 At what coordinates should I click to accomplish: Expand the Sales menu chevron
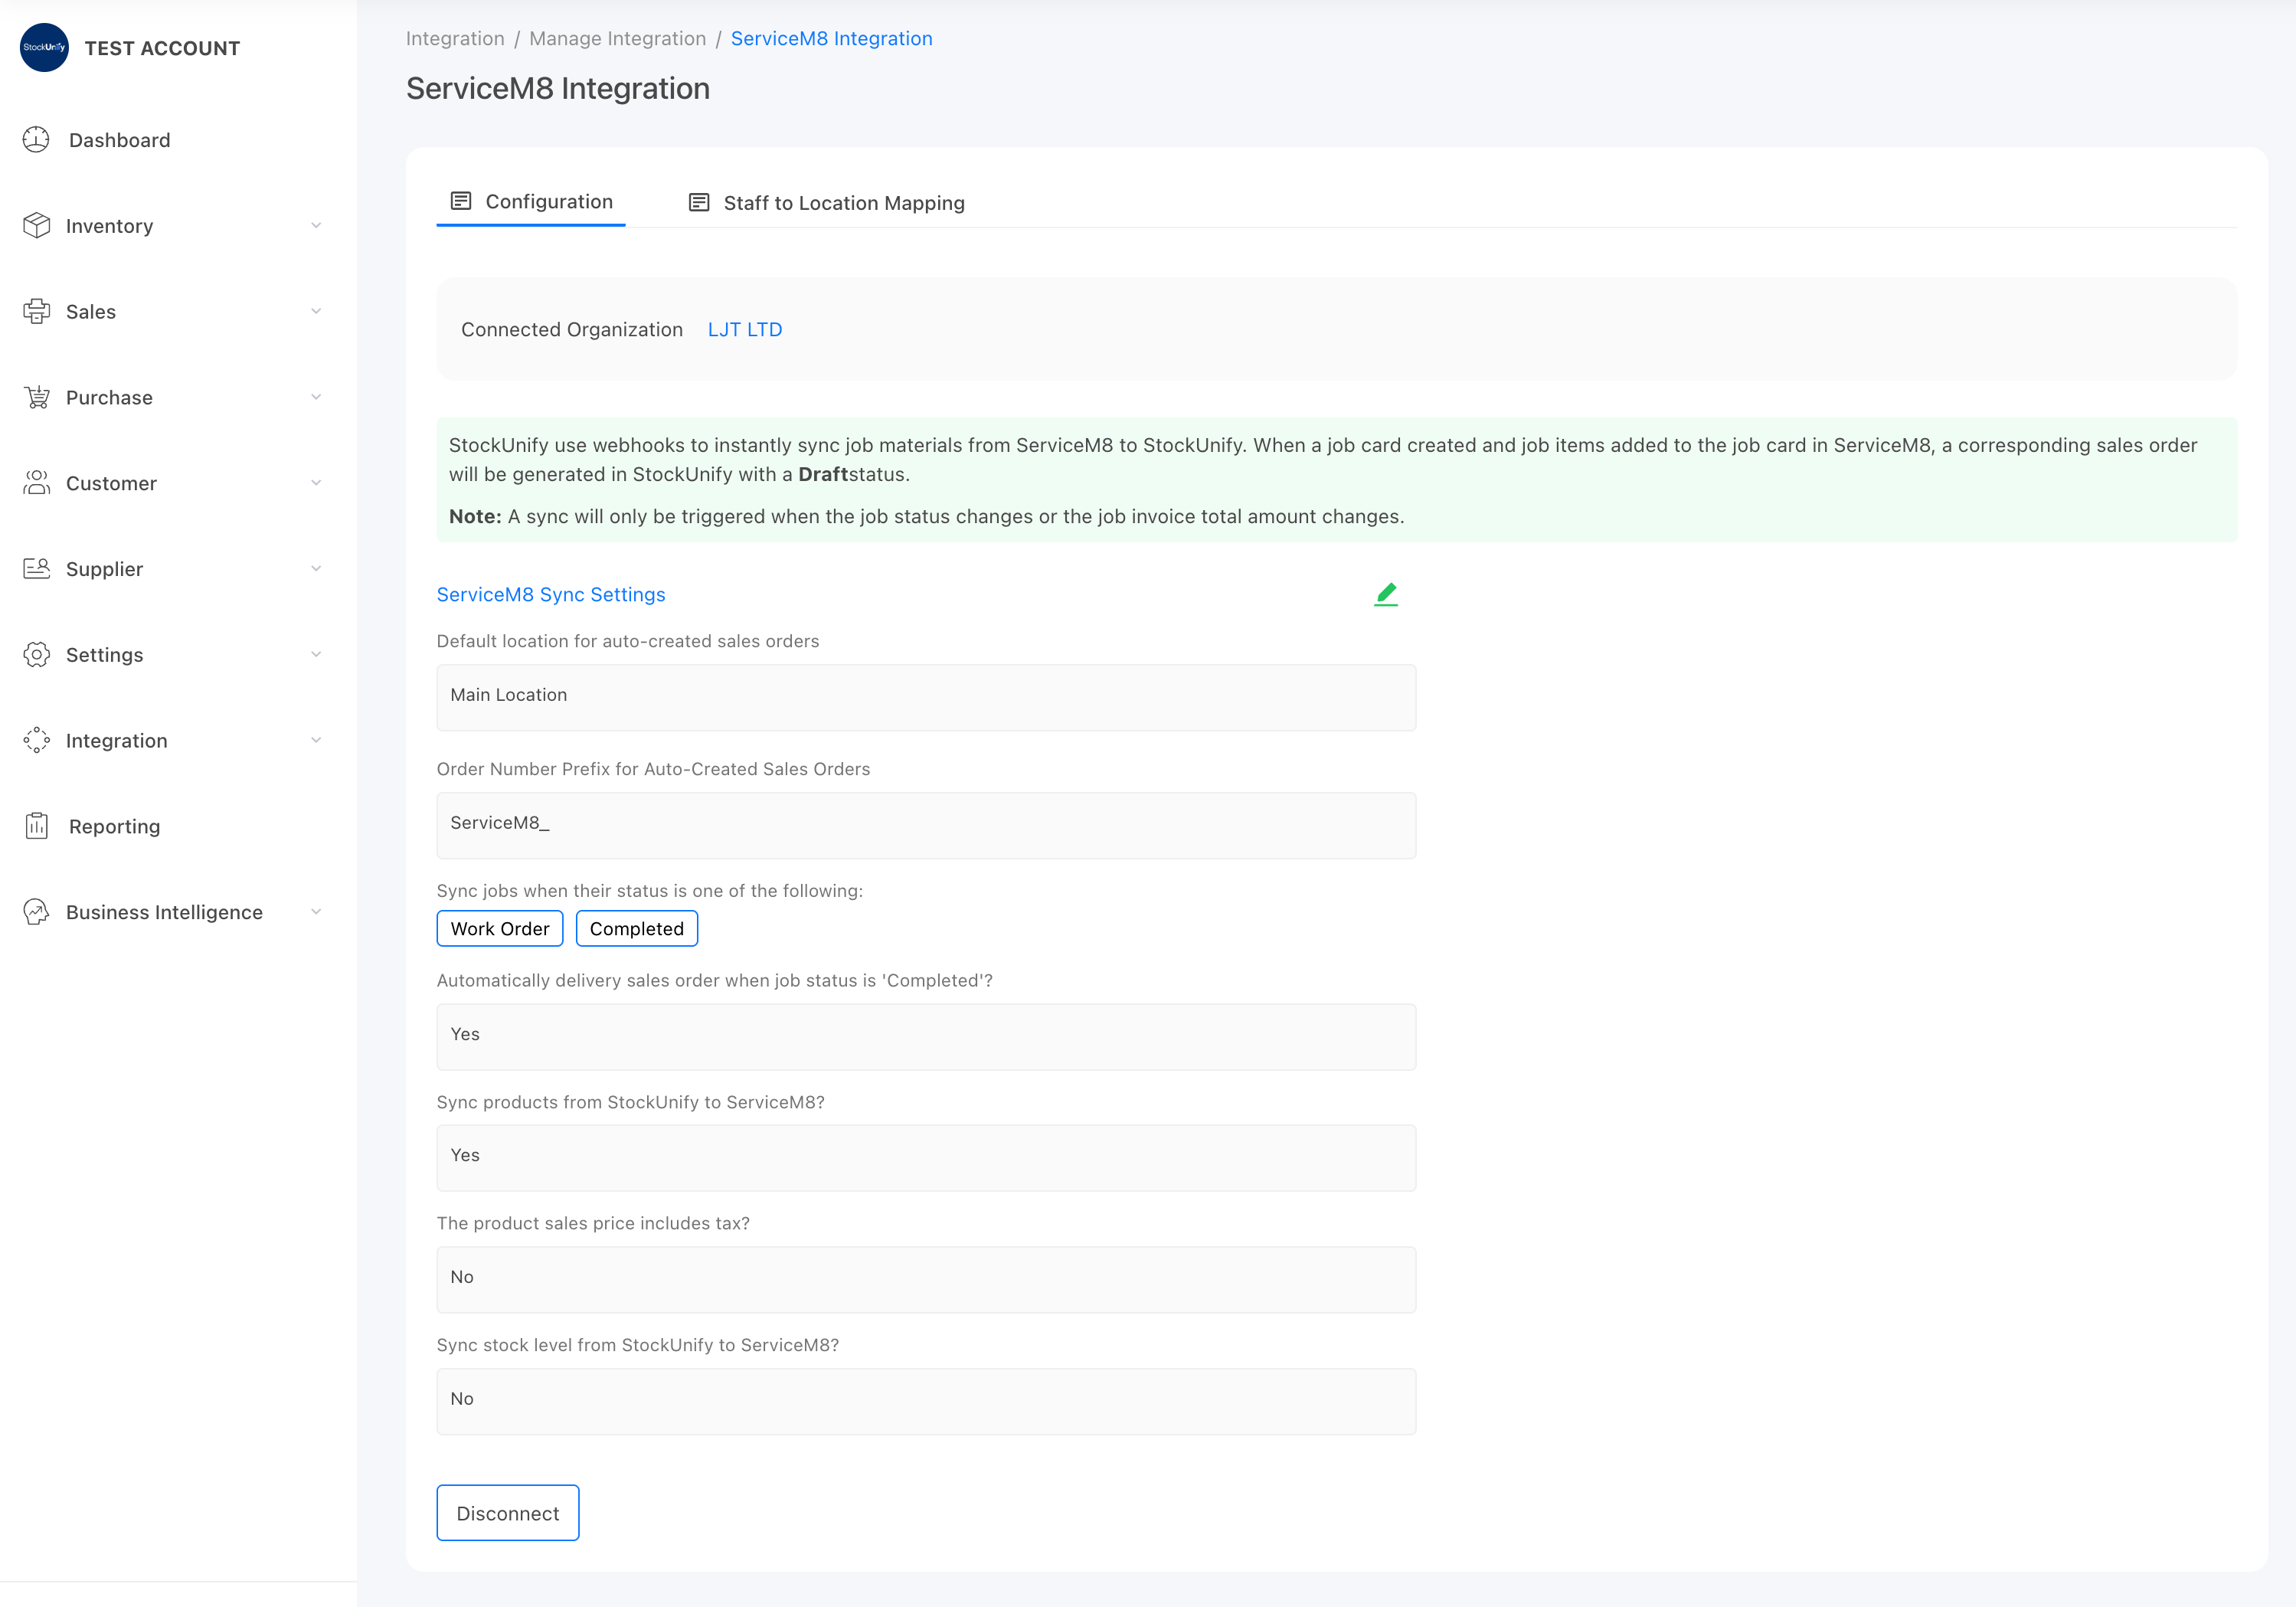click(316, 312)
